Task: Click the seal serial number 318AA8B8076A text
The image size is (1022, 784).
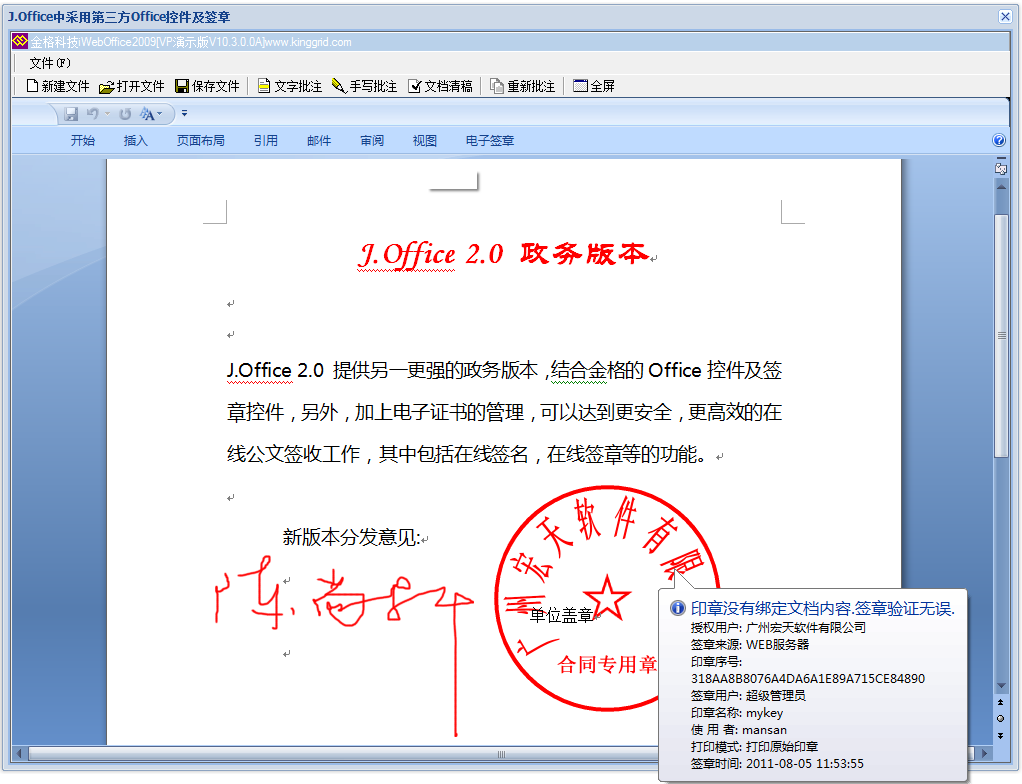Action: (808, 678)
